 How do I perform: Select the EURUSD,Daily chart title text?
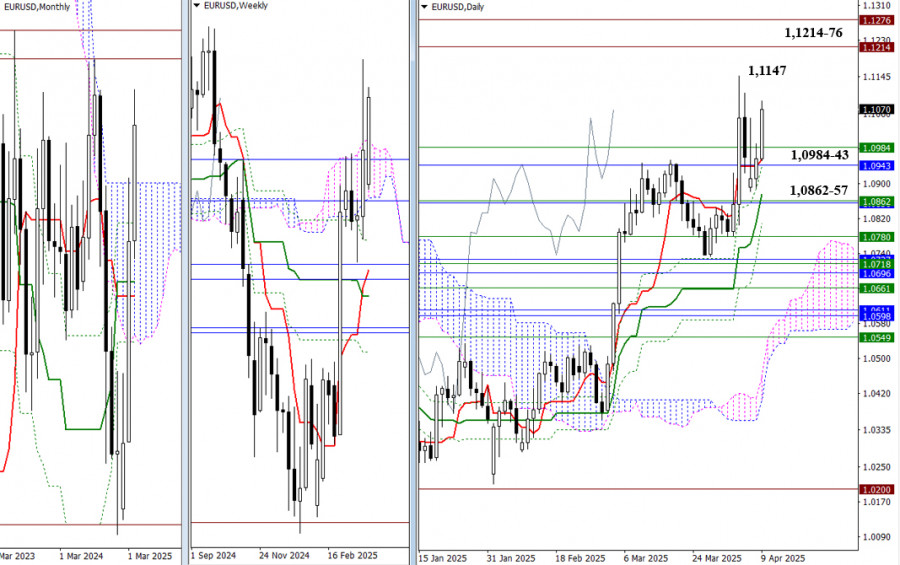pos(457,7)
